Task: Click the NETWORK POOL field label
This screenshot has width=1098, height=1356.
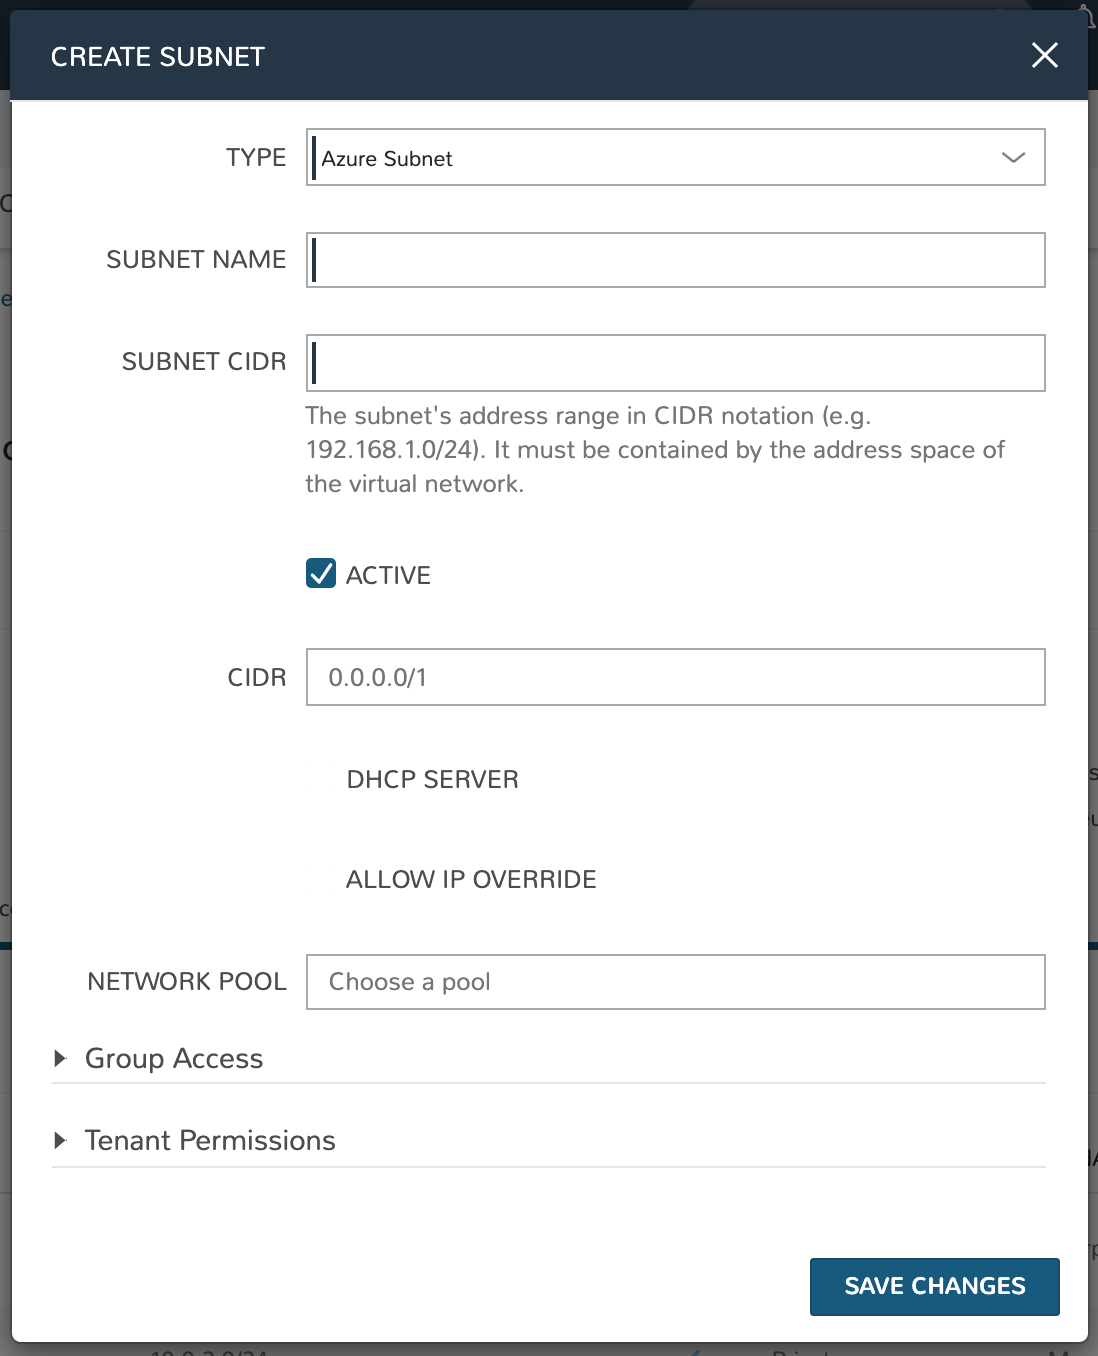Action: pos(187,982)
